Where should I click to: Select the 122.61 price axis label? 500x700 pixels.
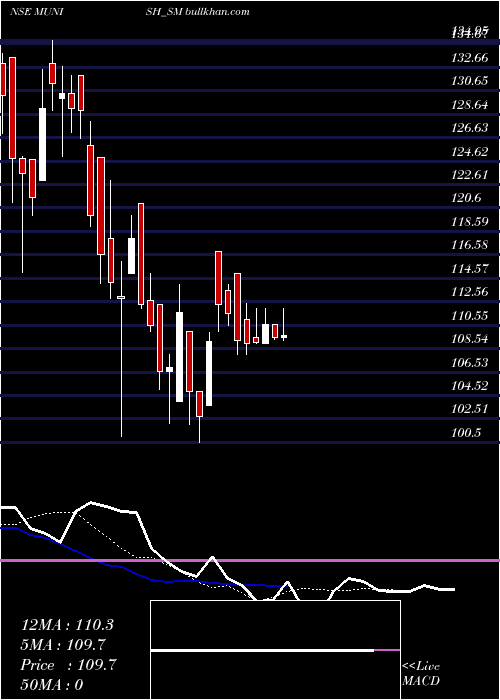pyautogui.click(x=470, y=175)
